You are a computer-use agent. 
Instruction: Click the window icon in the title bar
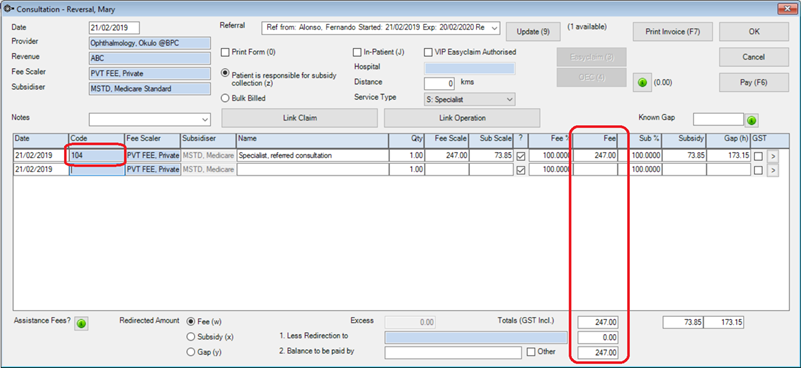pos(8,8)
